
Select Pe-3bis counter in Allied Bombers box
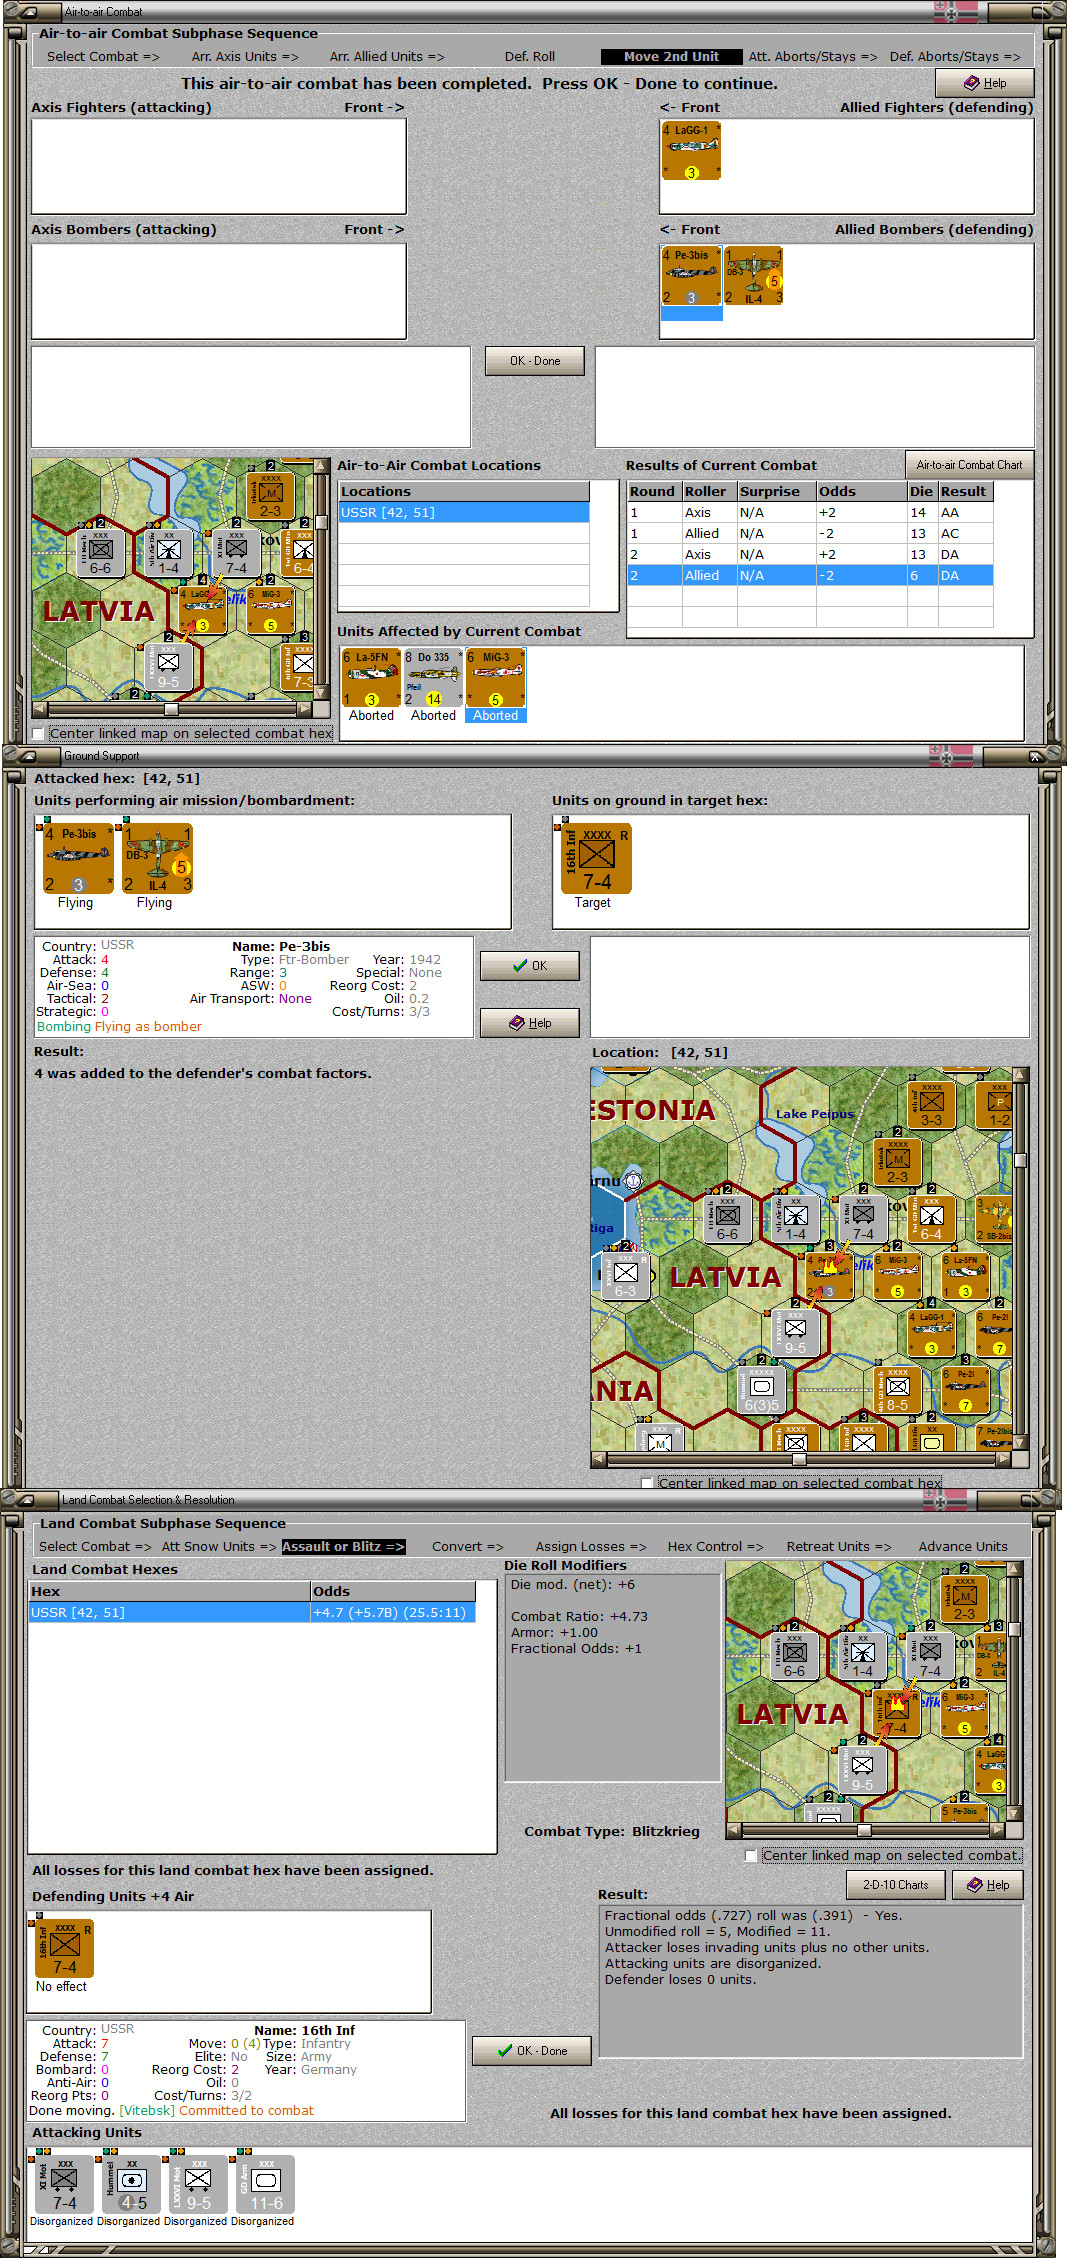coord(691,276)
